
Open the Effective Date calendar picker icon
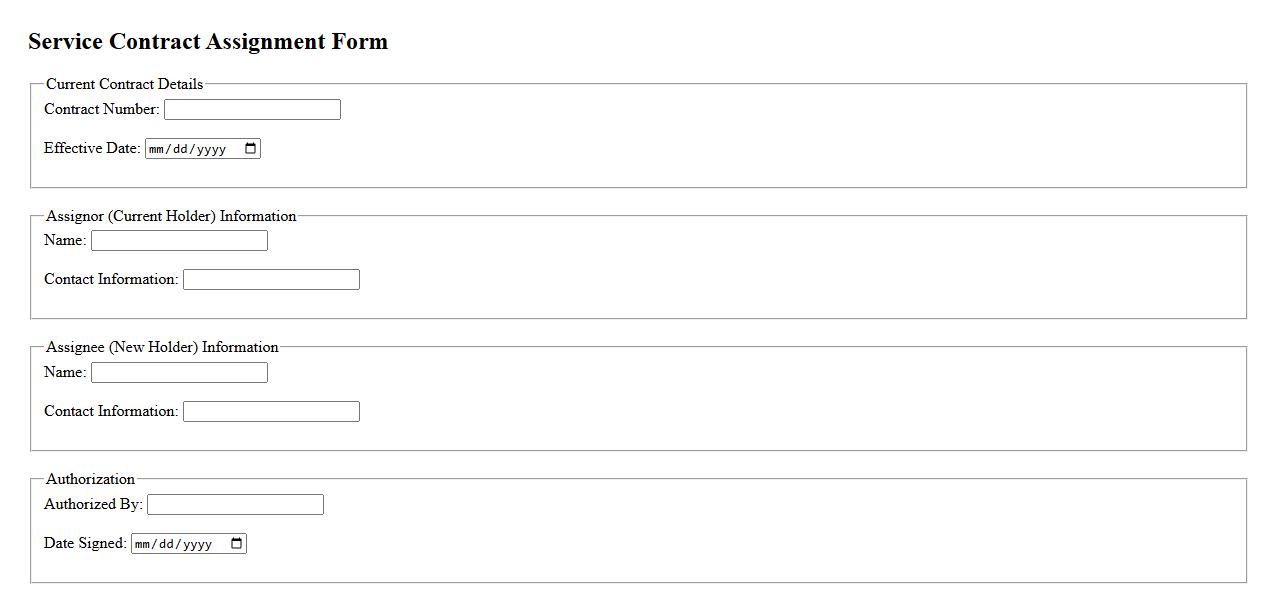[x=250, y=149]
